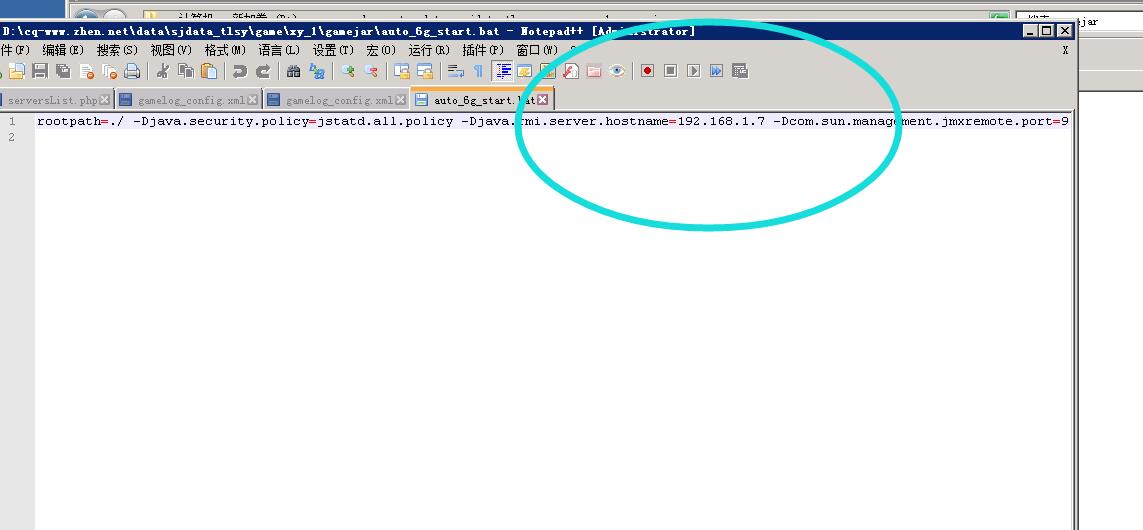Viewport: 1143px width, 530px height.
Task: Open the 语言(L) menu
Action: (278, 50)
